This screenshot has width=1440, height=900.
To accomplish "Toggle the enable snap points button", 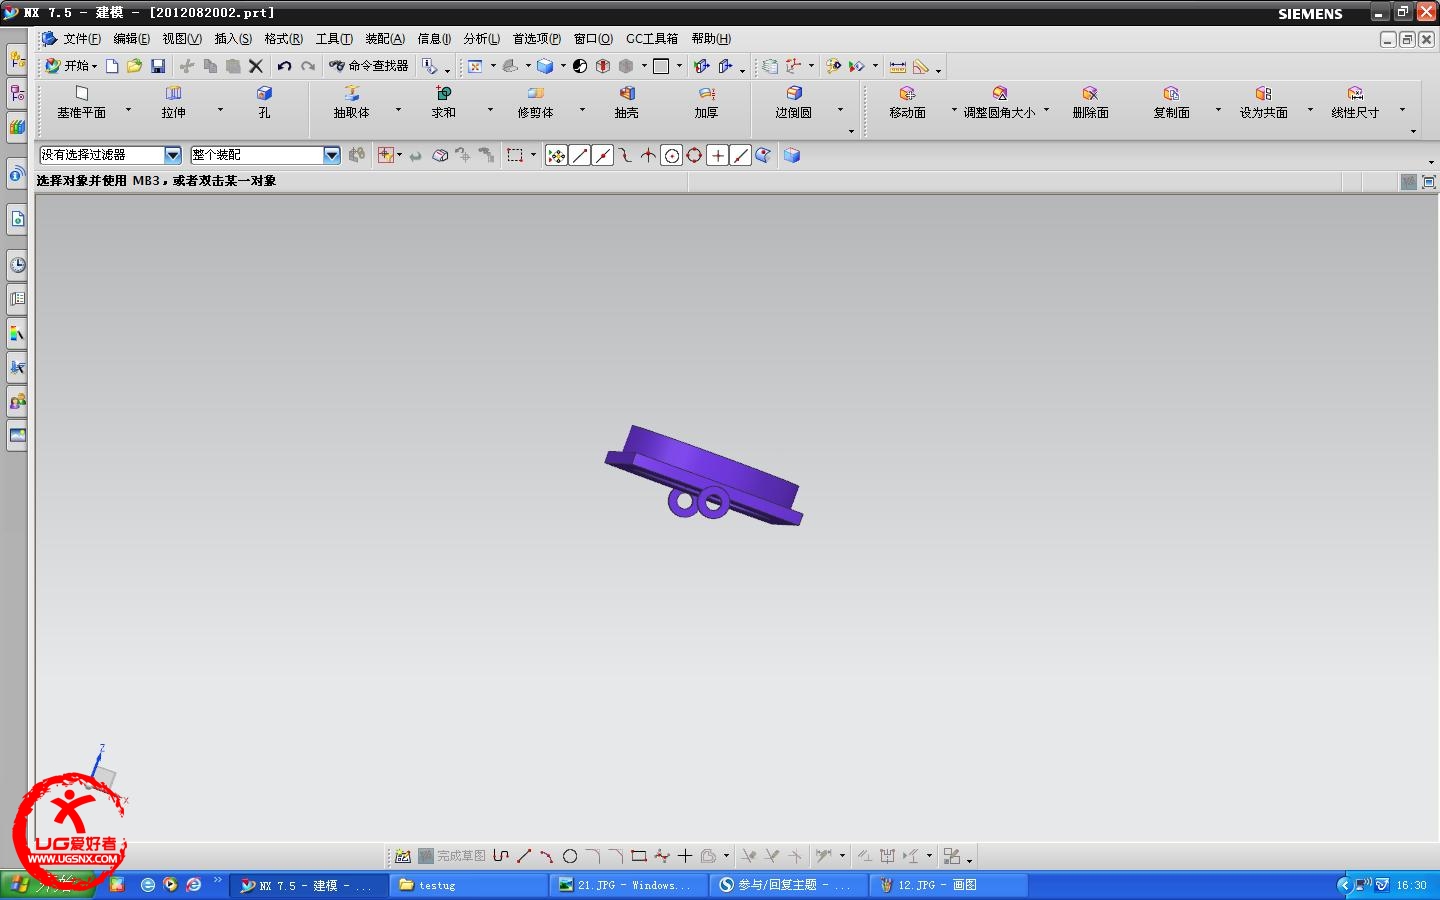I will tap(557, 155).
